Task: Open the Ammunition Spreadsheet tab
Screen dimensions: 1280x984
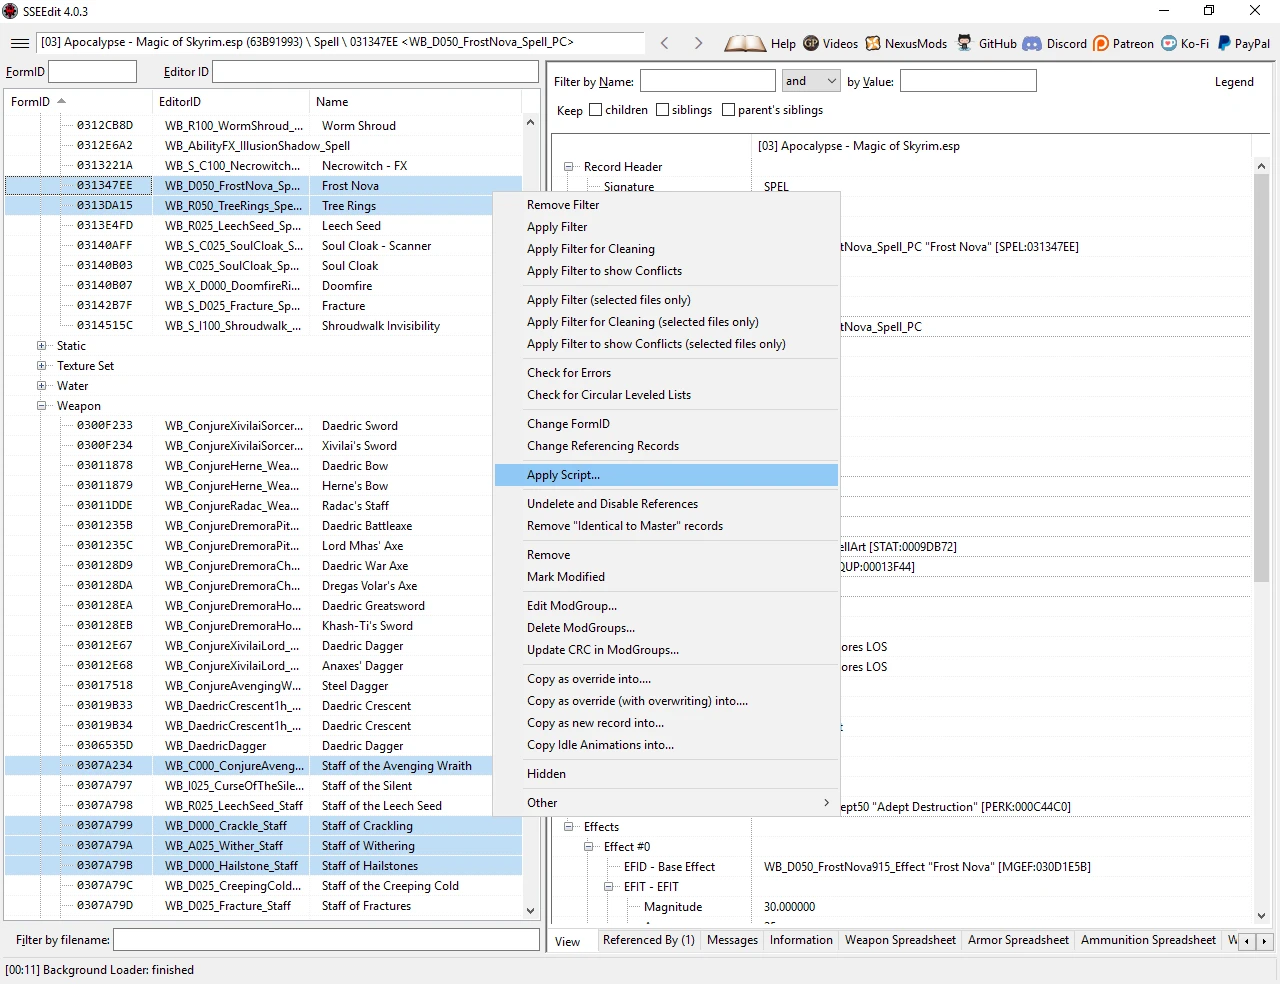Action: (1148, 940)
